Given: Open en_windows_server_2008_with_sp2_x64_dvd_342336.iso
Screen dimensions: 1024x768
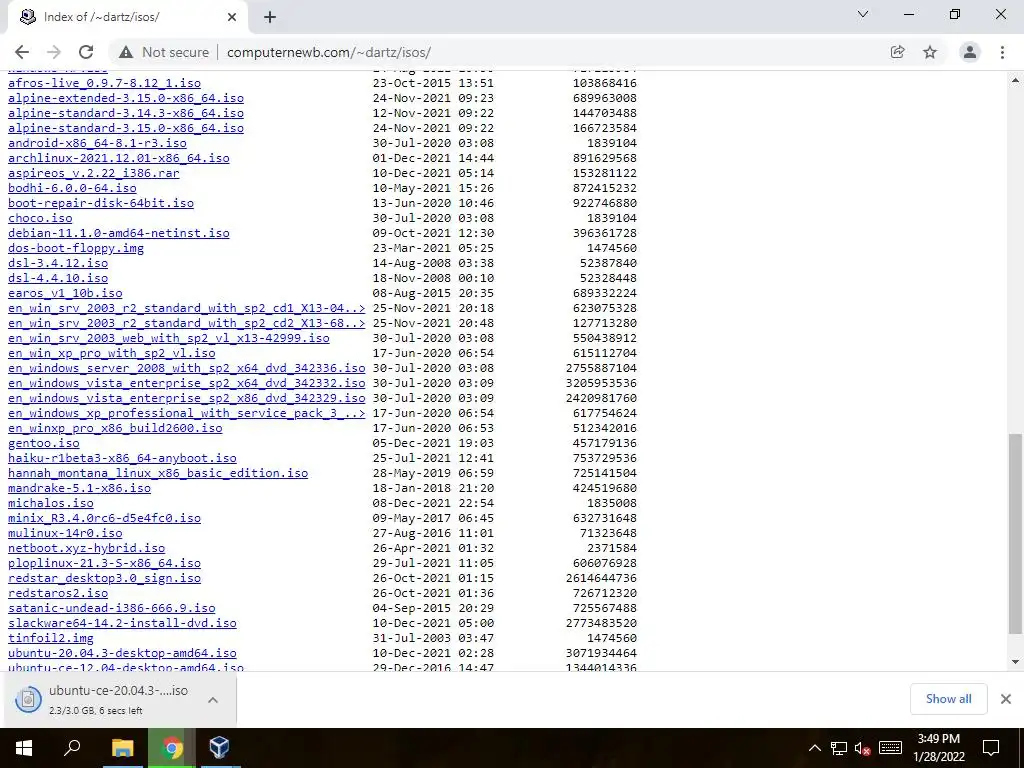Looking at the screenshot, I should click(187, 368).
